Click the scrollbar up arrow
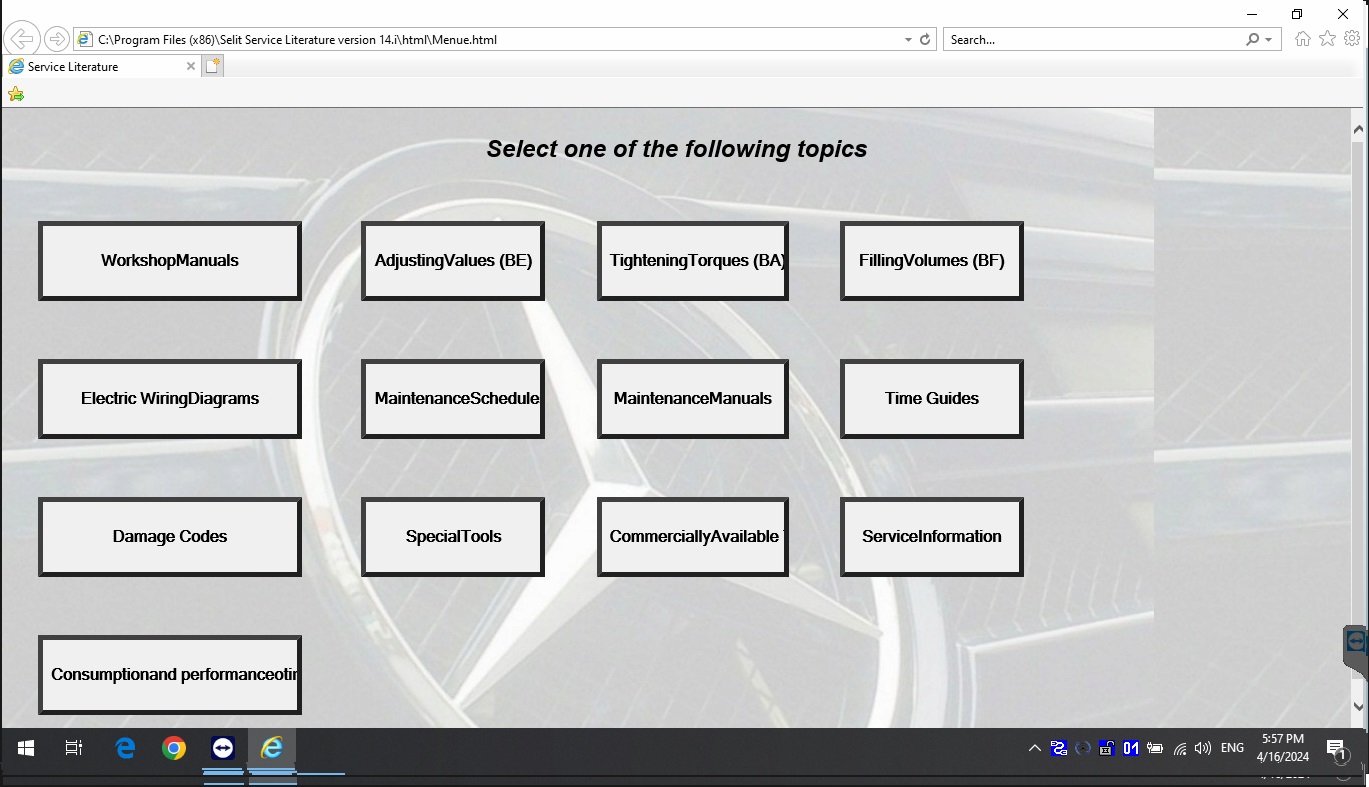The height and width of the screenshot is (787, 1369). [1358, 130]
